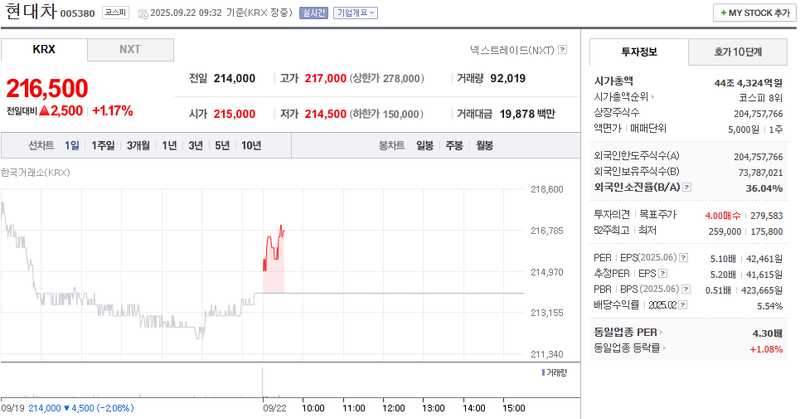Image resolution: width=800 pixels, height=419 pixels.
Task: Select the 10년 chart period
Action: pyautogui.click(x=251, y=145)
